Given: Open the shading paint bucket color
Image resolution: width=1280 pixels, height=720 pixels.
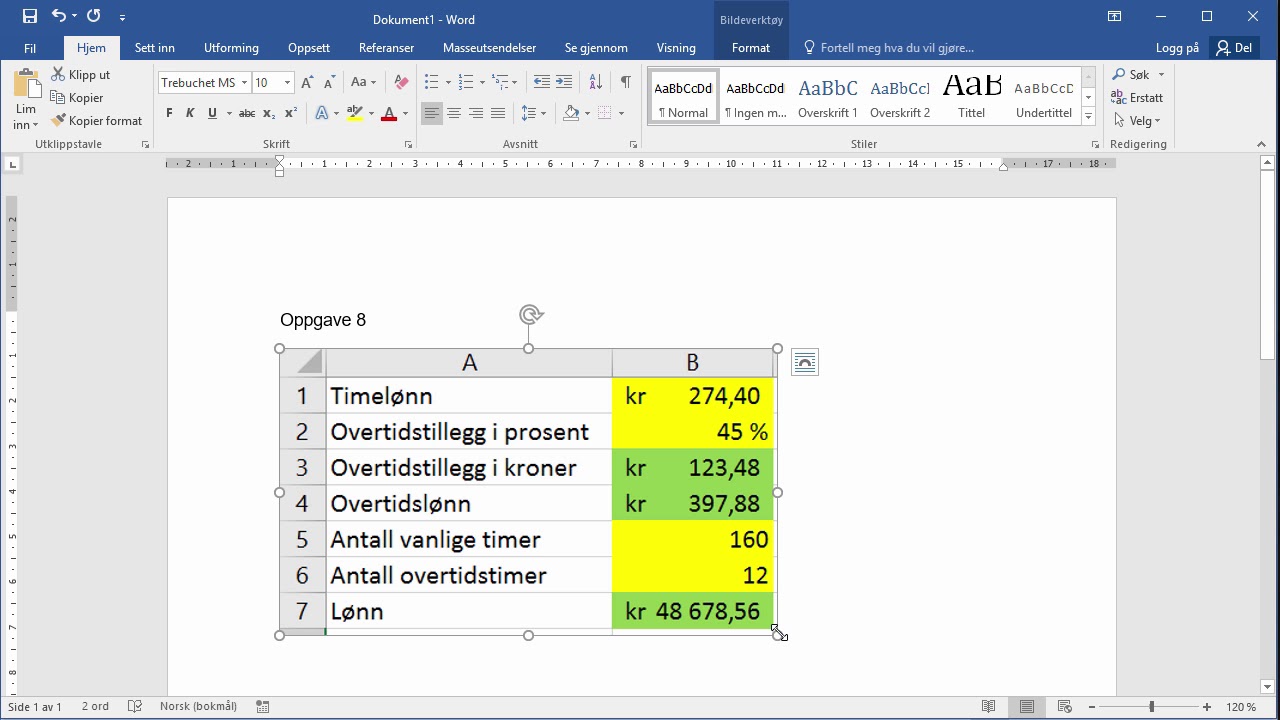Looking at the screenshot, I should [571, 114].
